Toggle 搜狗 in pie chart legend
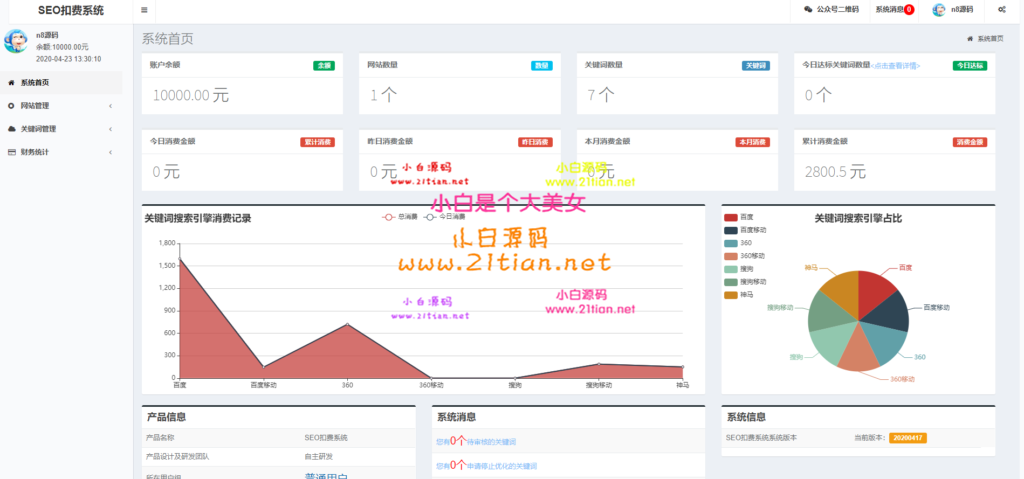1024x479 pixels. (x=739, y=269)
